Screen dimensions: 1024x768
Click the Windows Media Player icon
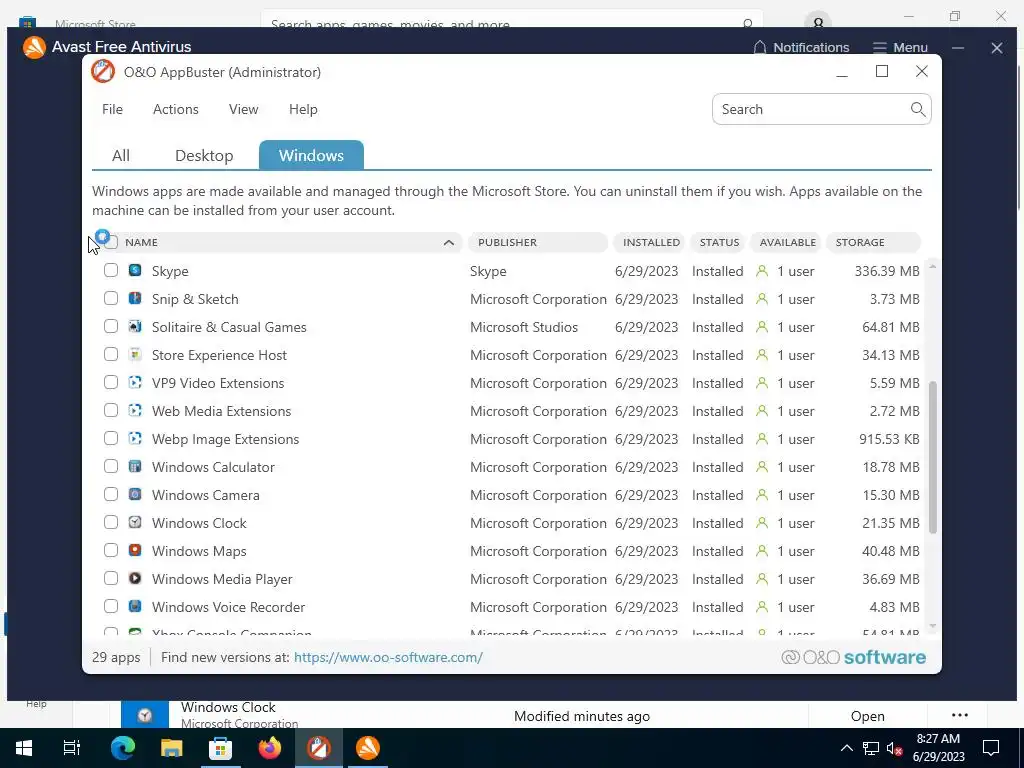click(135, 579)
